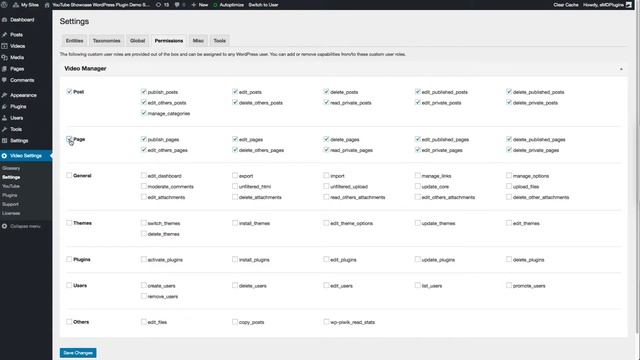Uncheck manage_categories capability
This screenshot has height=360, width=640.
(144, 113)
